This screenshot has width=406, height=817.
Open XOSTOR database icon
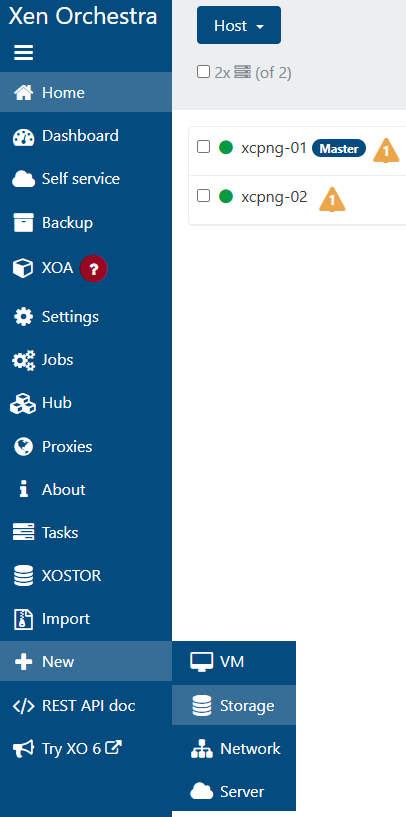(23, 576)
